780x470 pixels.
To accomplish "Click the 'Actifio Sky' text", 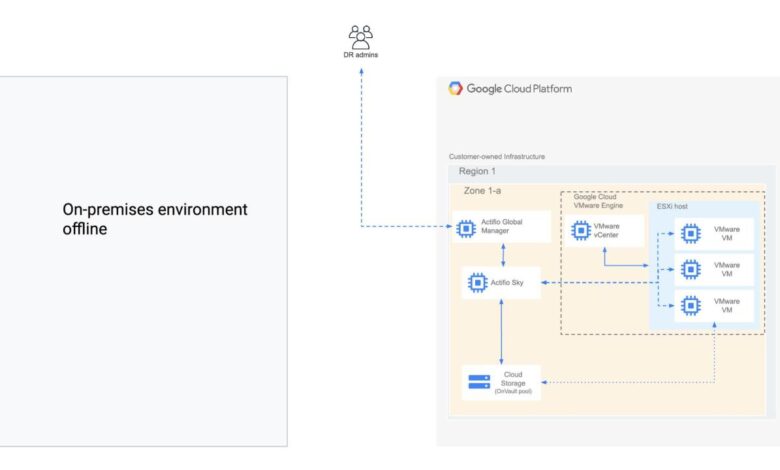I will [x=507, y=282].
